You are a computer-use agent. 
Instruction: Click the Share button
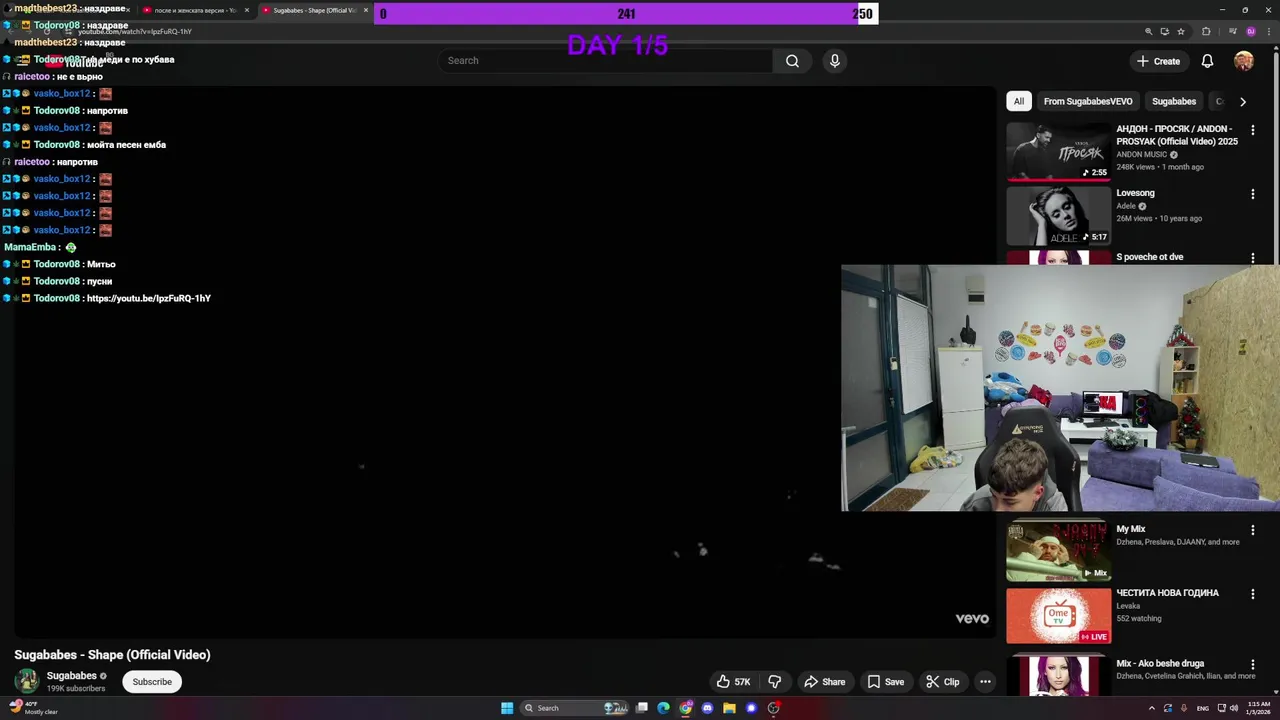[825, 682]
